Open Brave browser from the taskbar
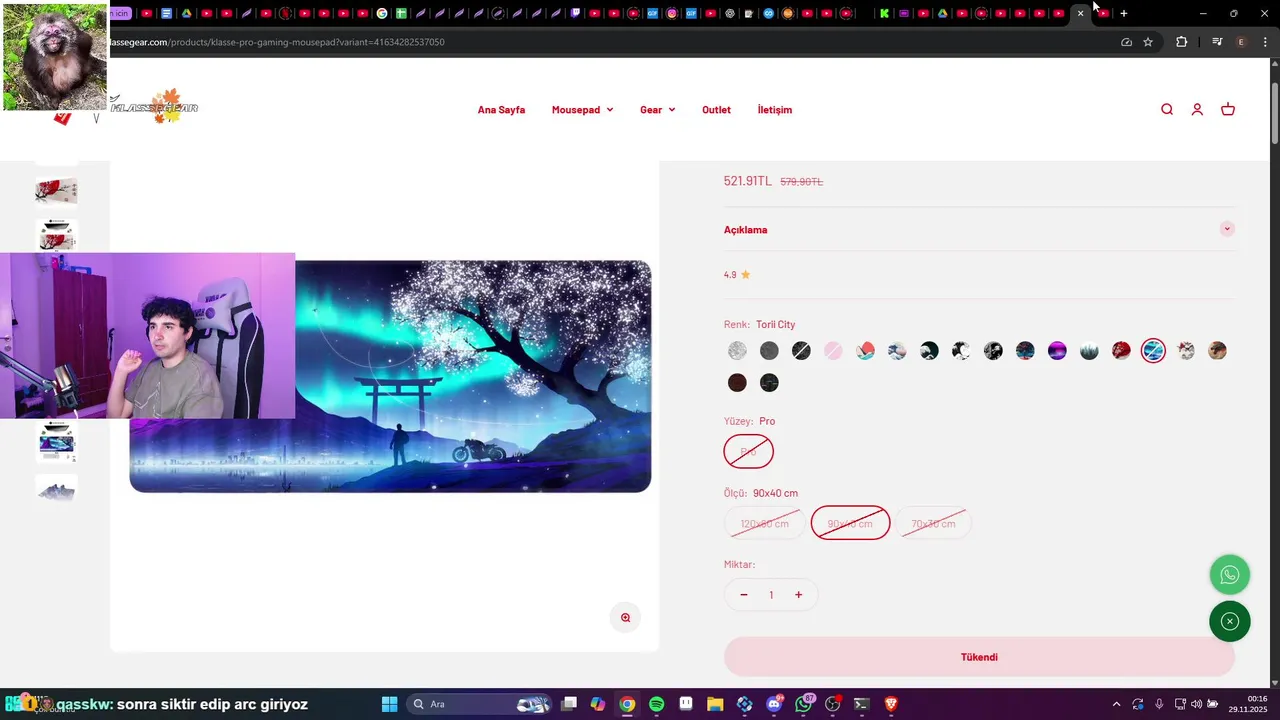This screenshot has height=720, width=1280. pos(891,704)
